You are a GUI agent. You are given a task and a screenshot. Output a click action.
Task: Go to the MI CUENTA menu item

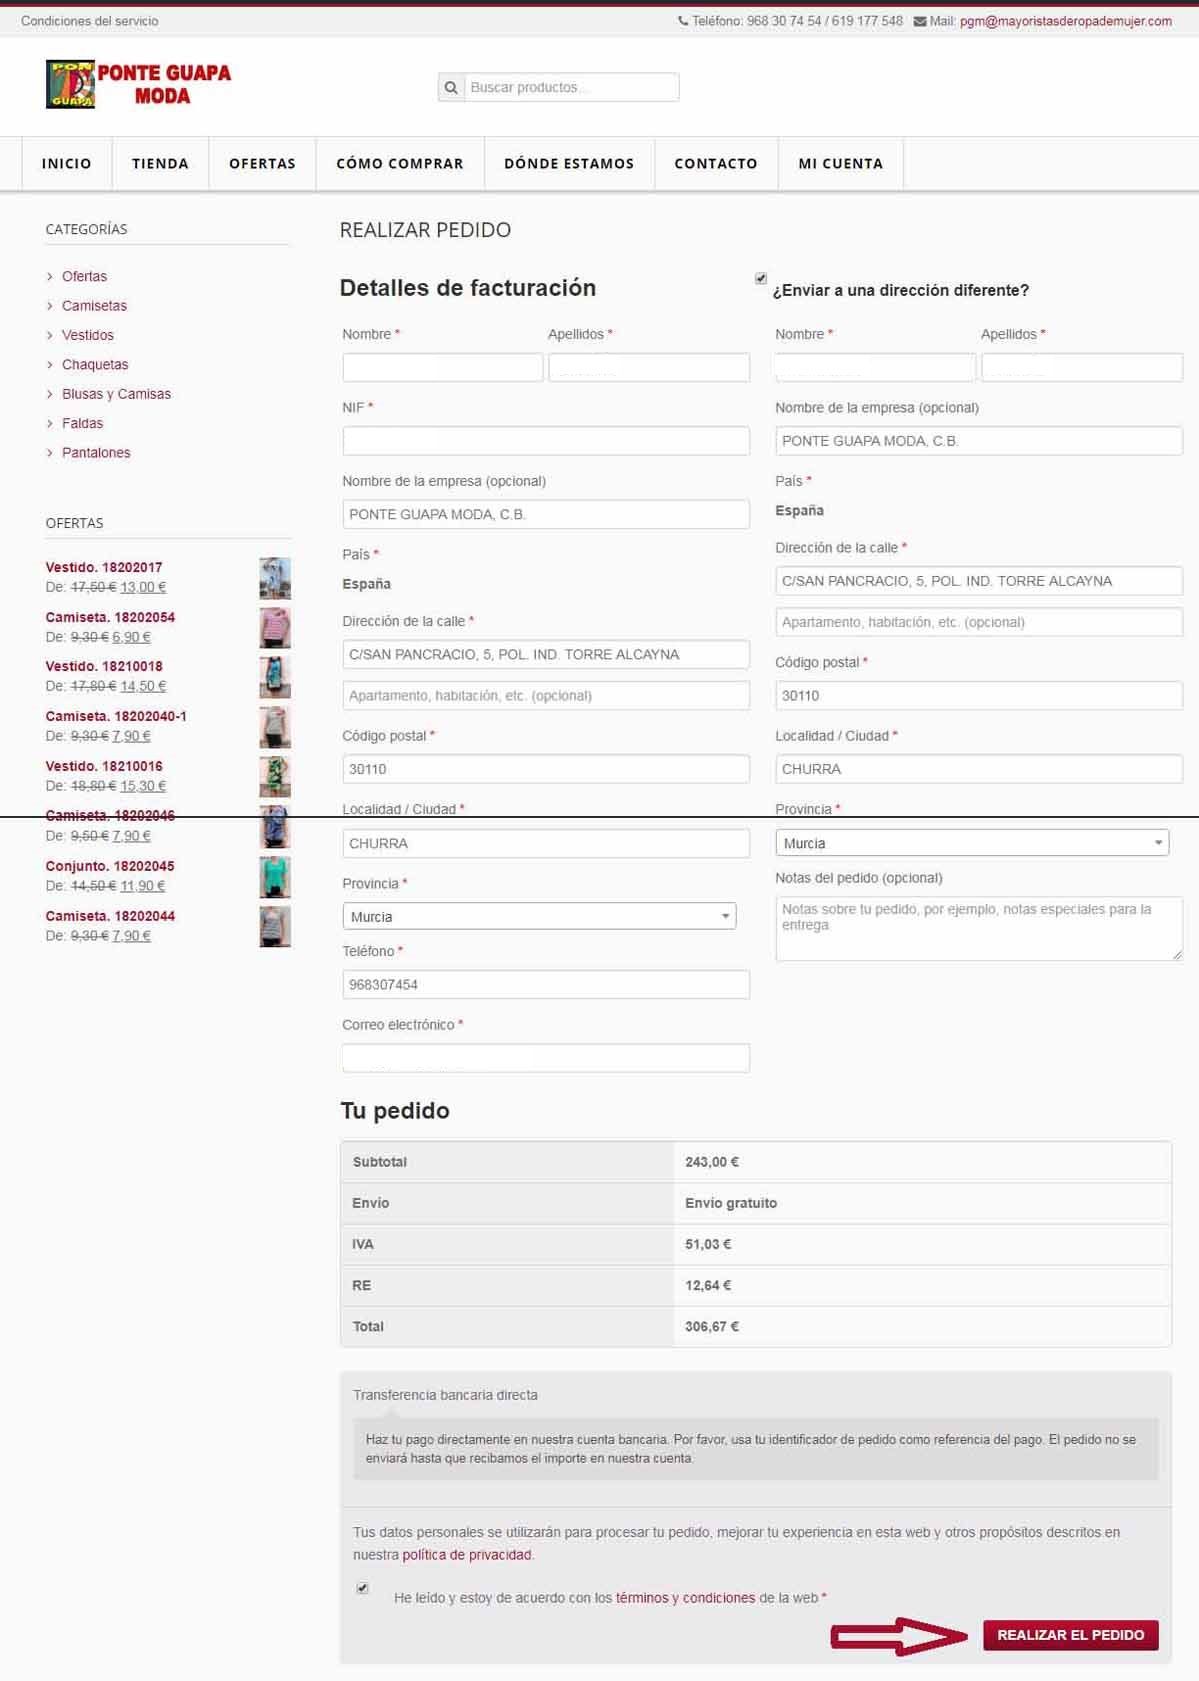coord(841,164)
